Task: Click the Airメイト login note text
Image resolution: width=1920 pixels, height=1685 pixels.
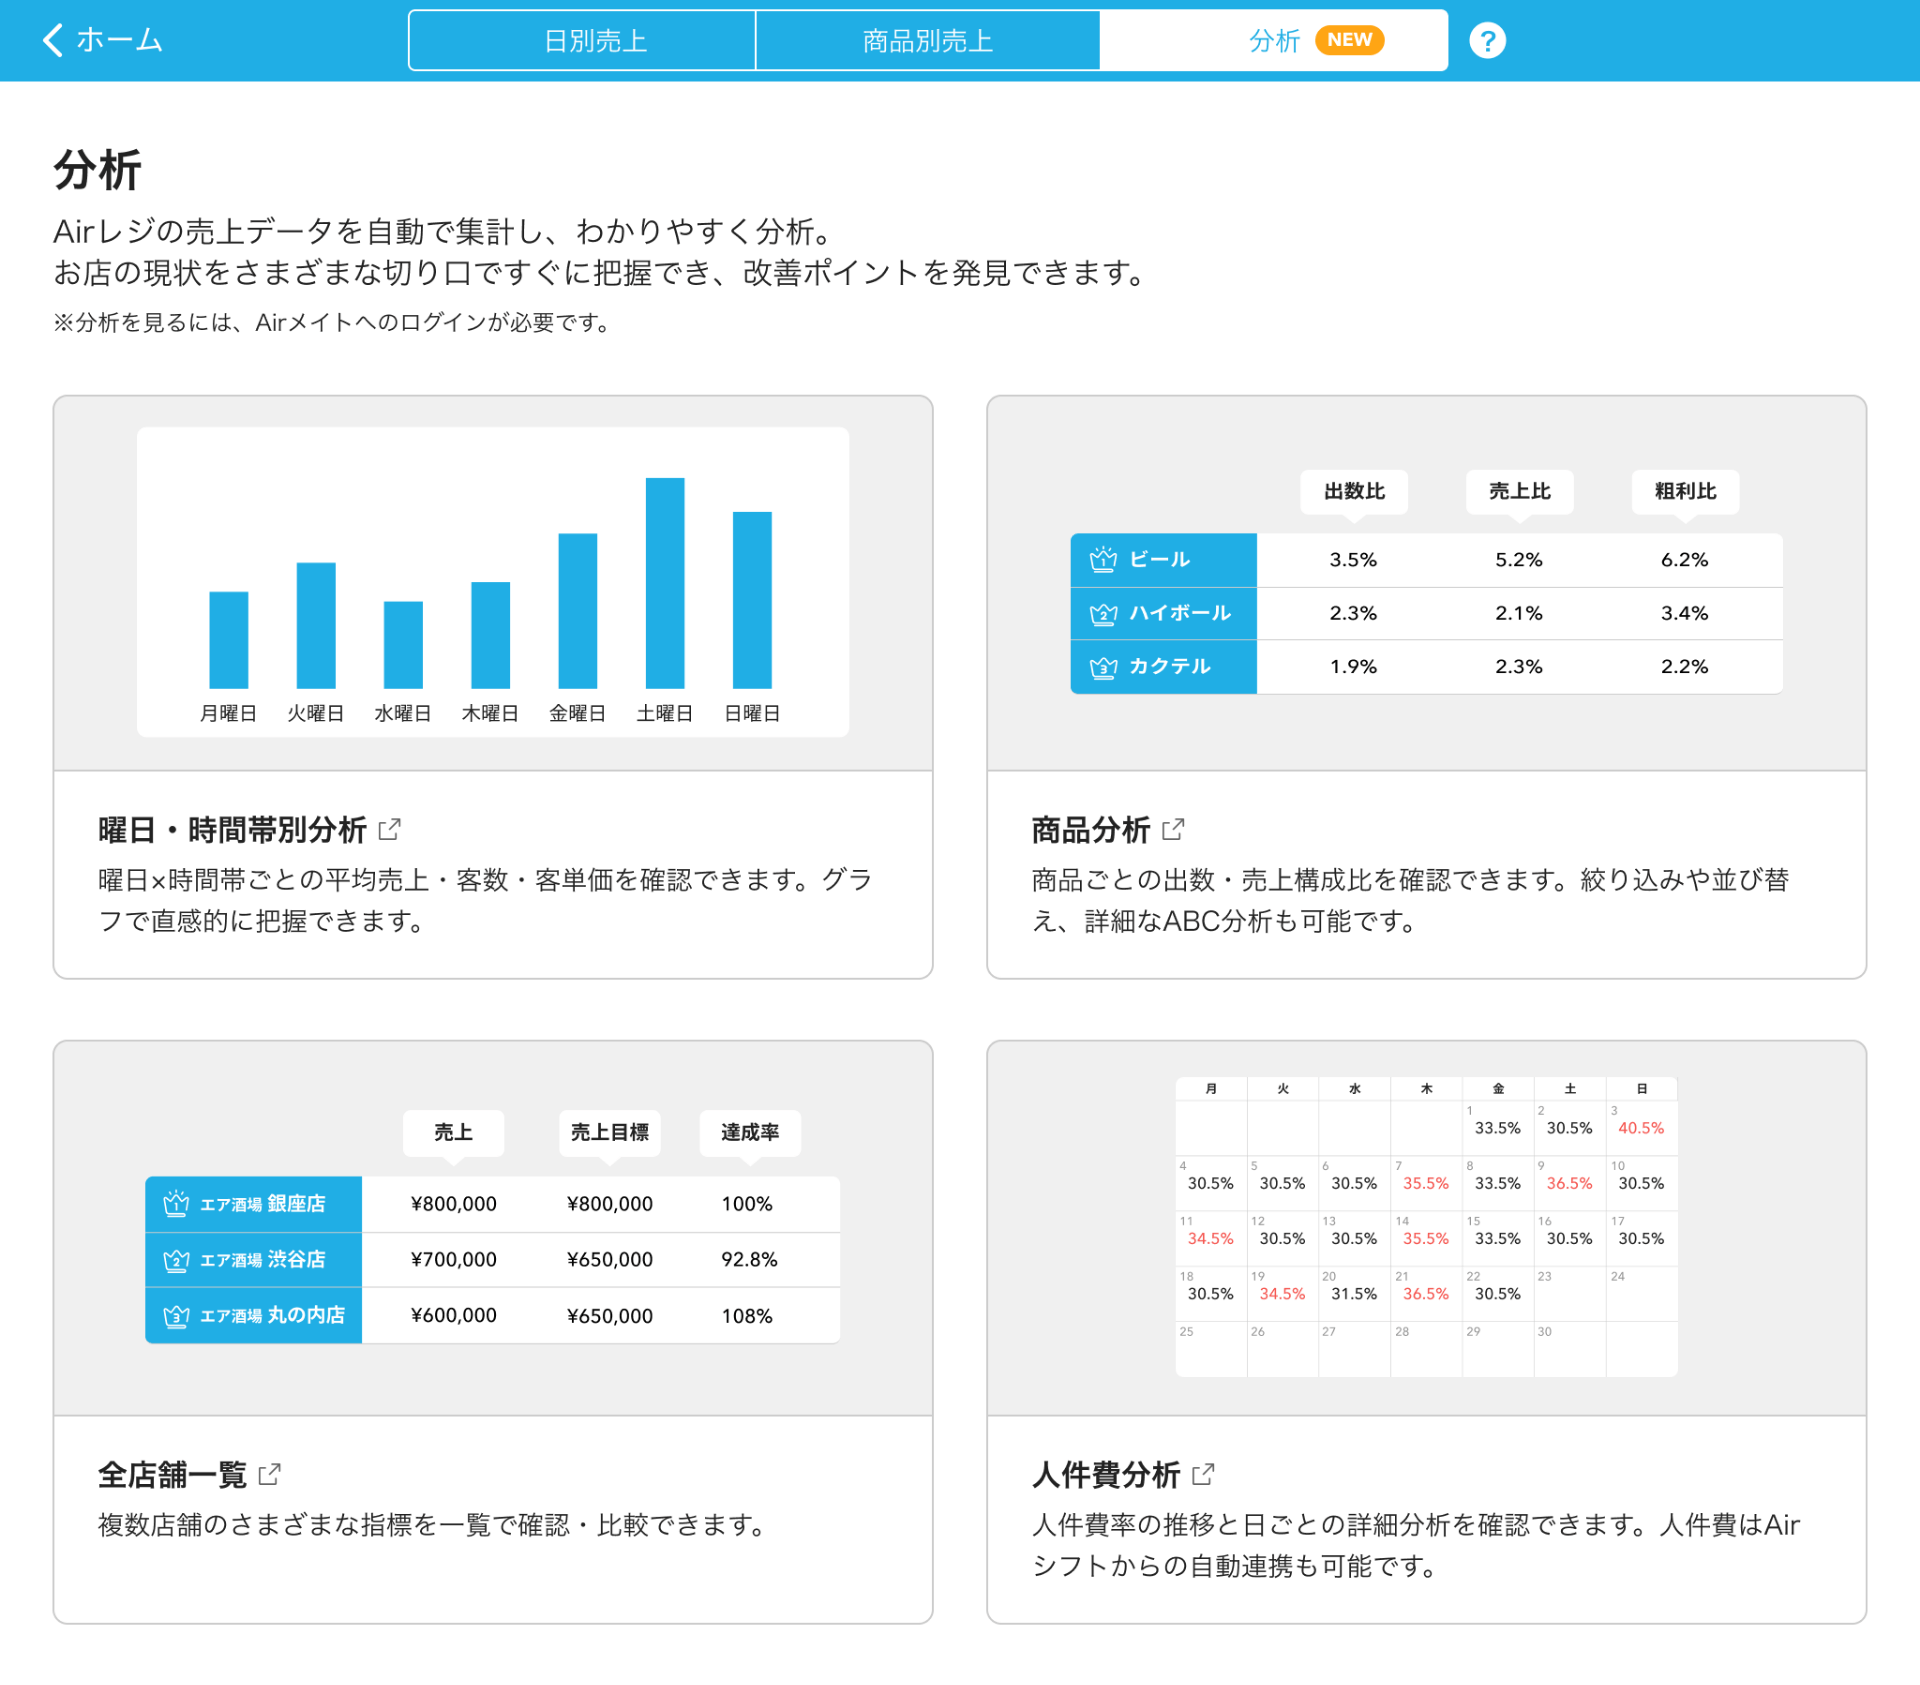Action: point(333,323)
